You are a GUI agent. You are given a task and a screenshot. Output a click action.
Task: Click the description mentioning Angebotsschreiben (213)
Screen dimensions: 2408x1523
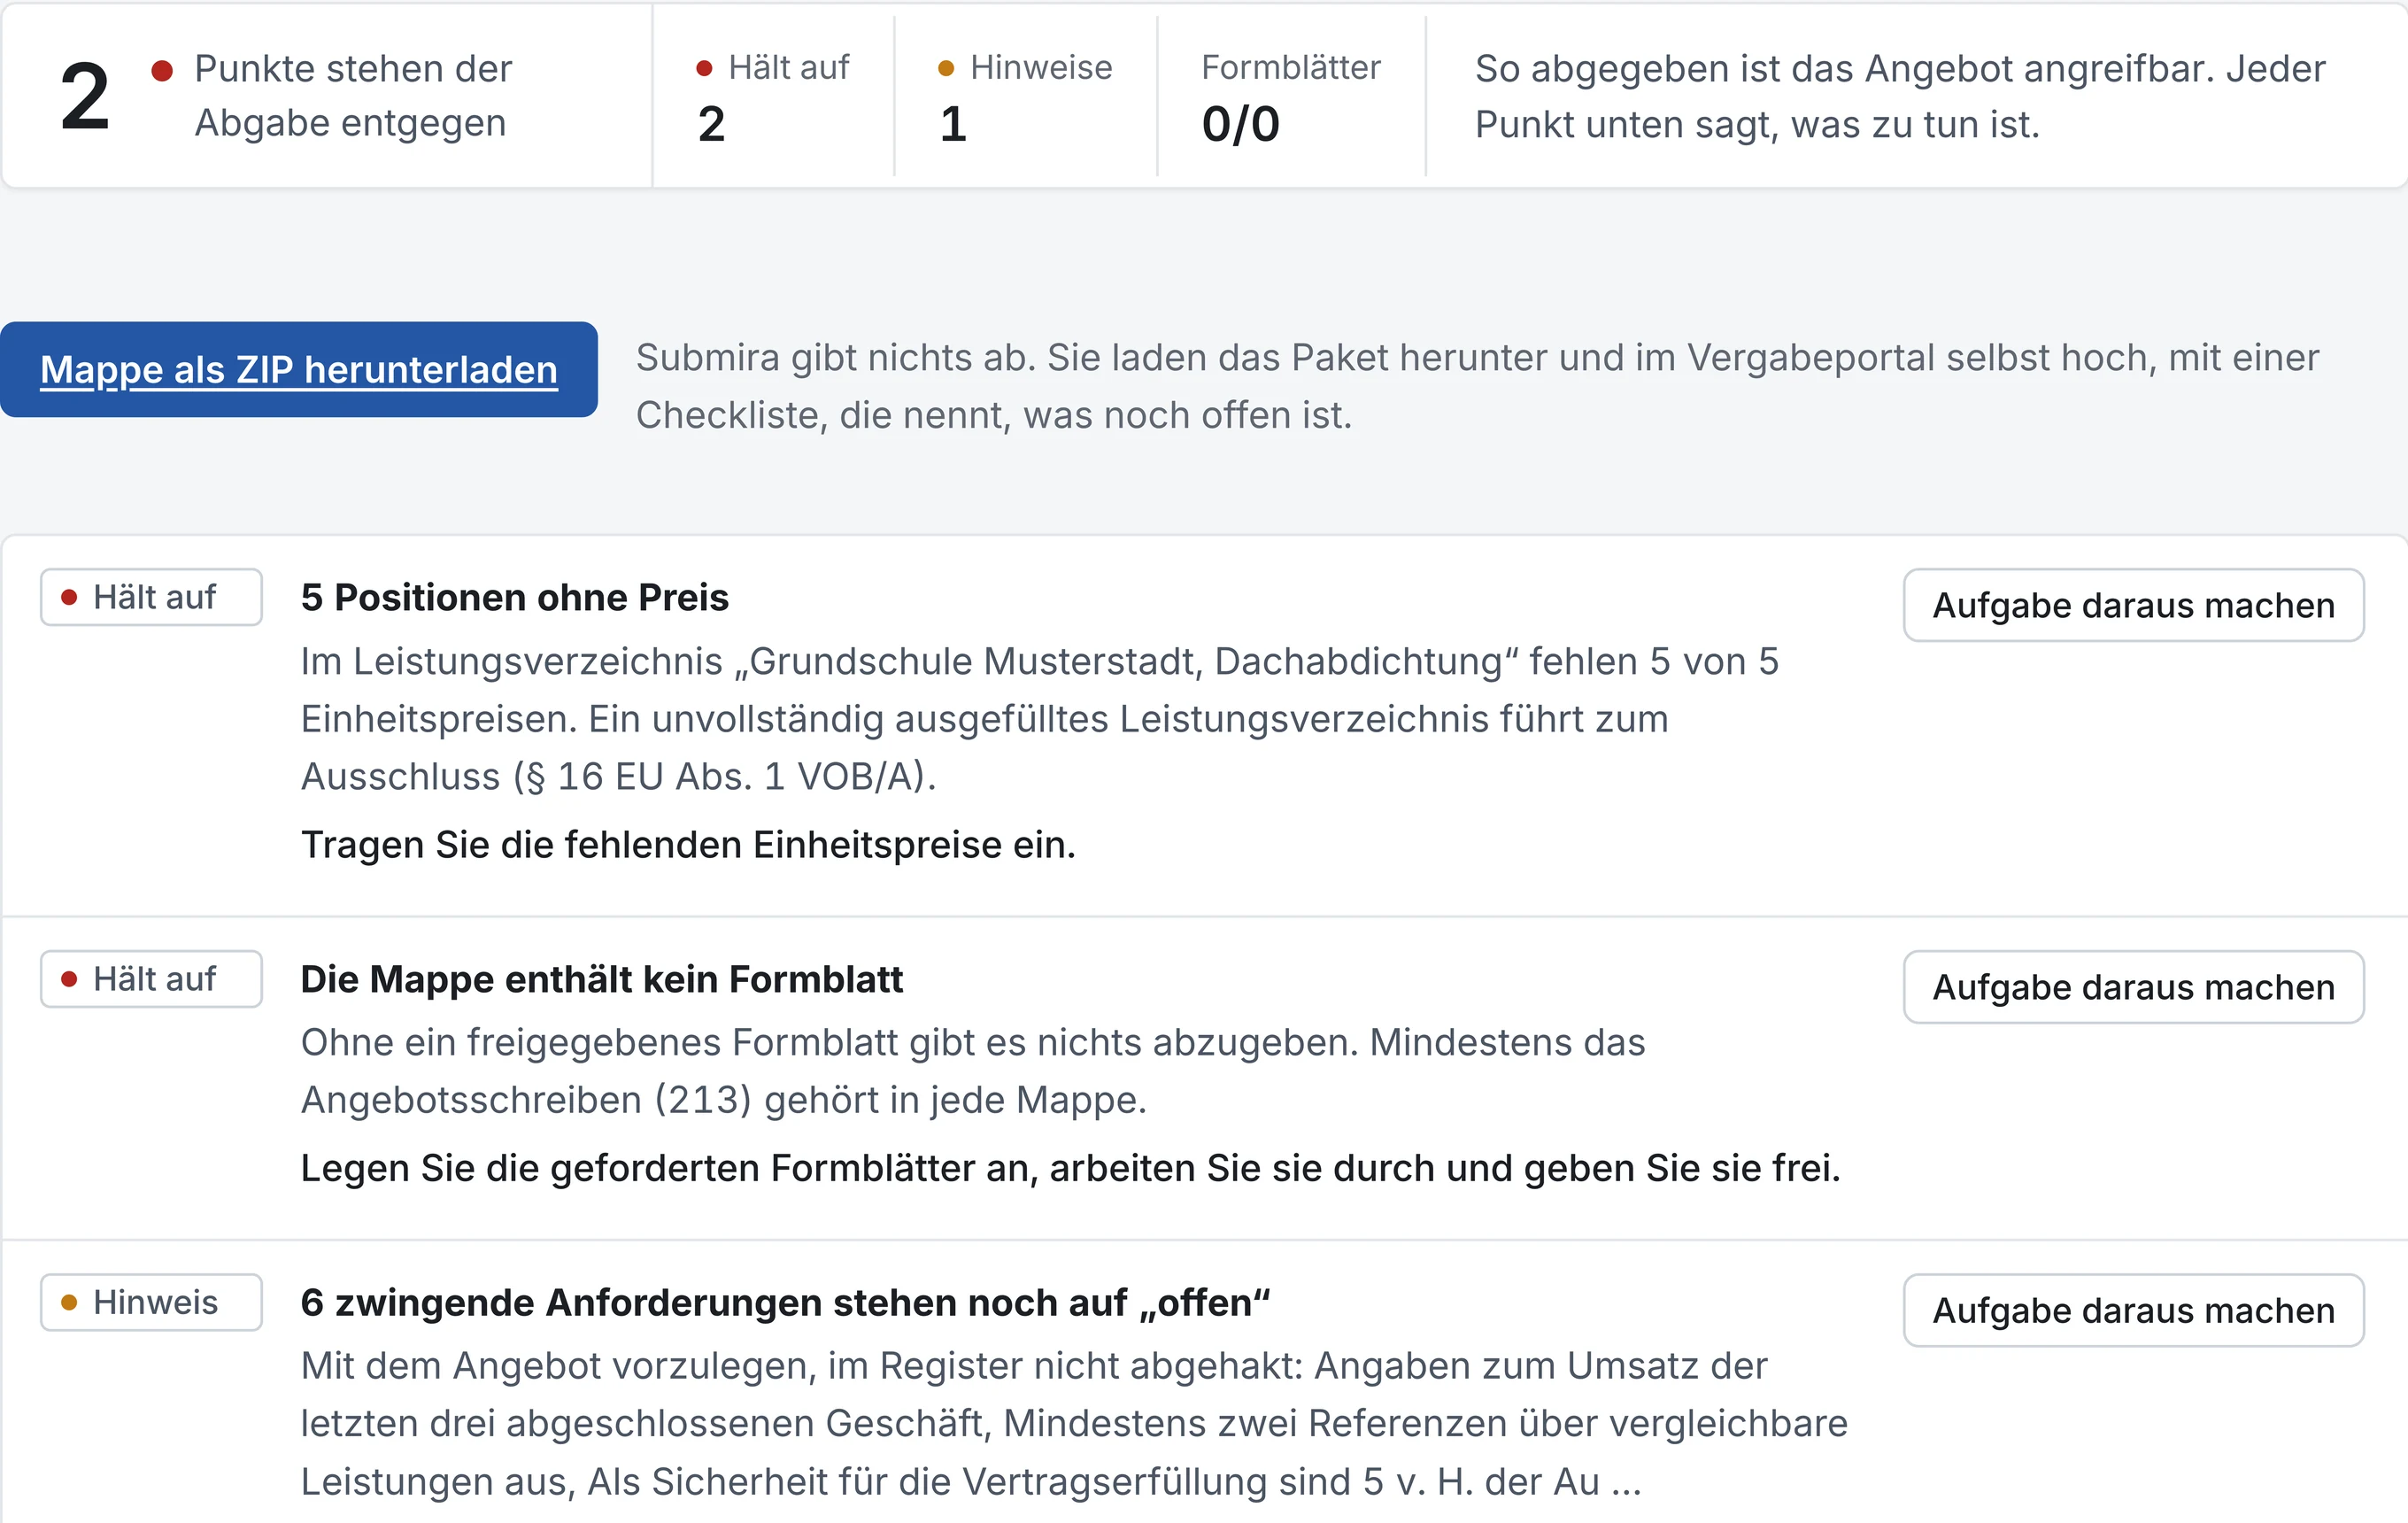tap(973, 1071)
